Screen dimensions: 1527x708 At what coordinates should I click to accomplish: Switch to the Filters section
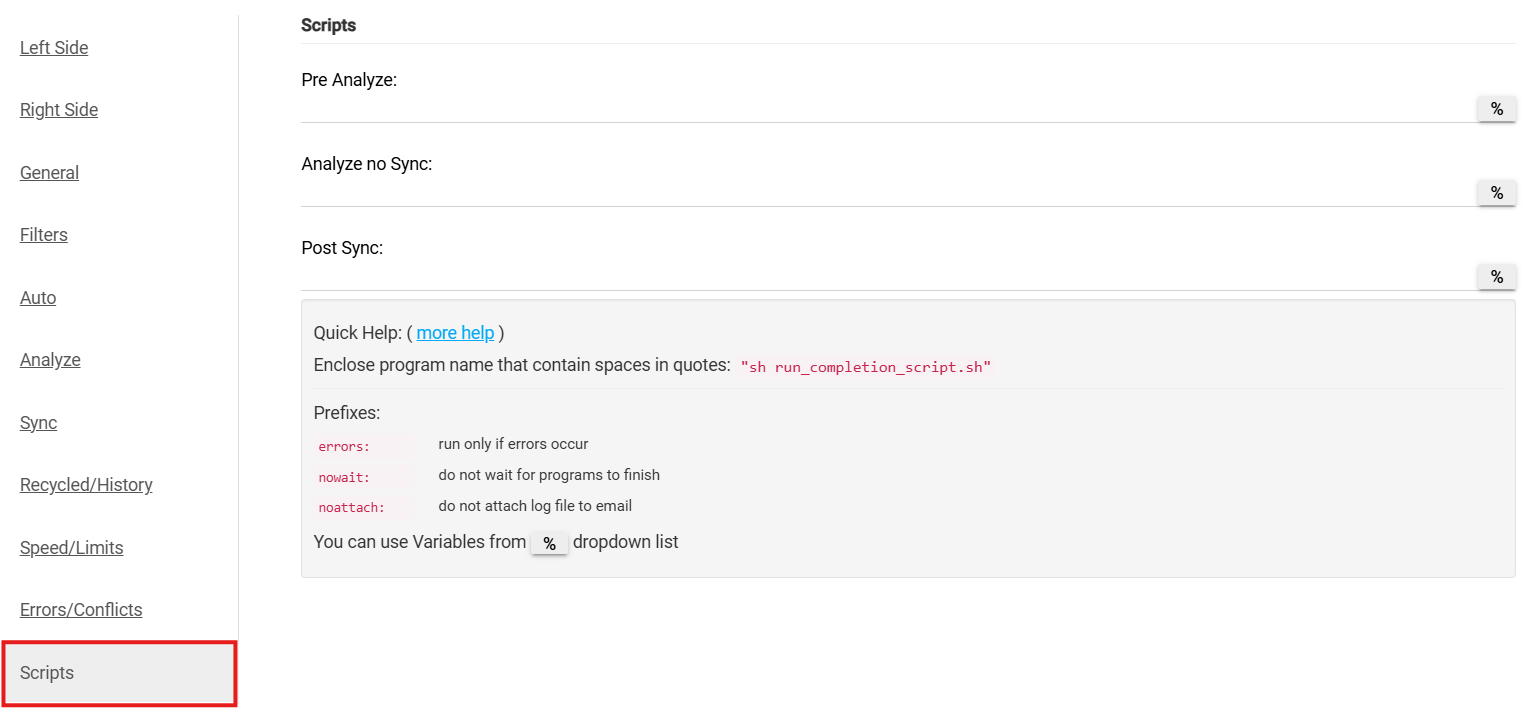click(x=44, y=235)
